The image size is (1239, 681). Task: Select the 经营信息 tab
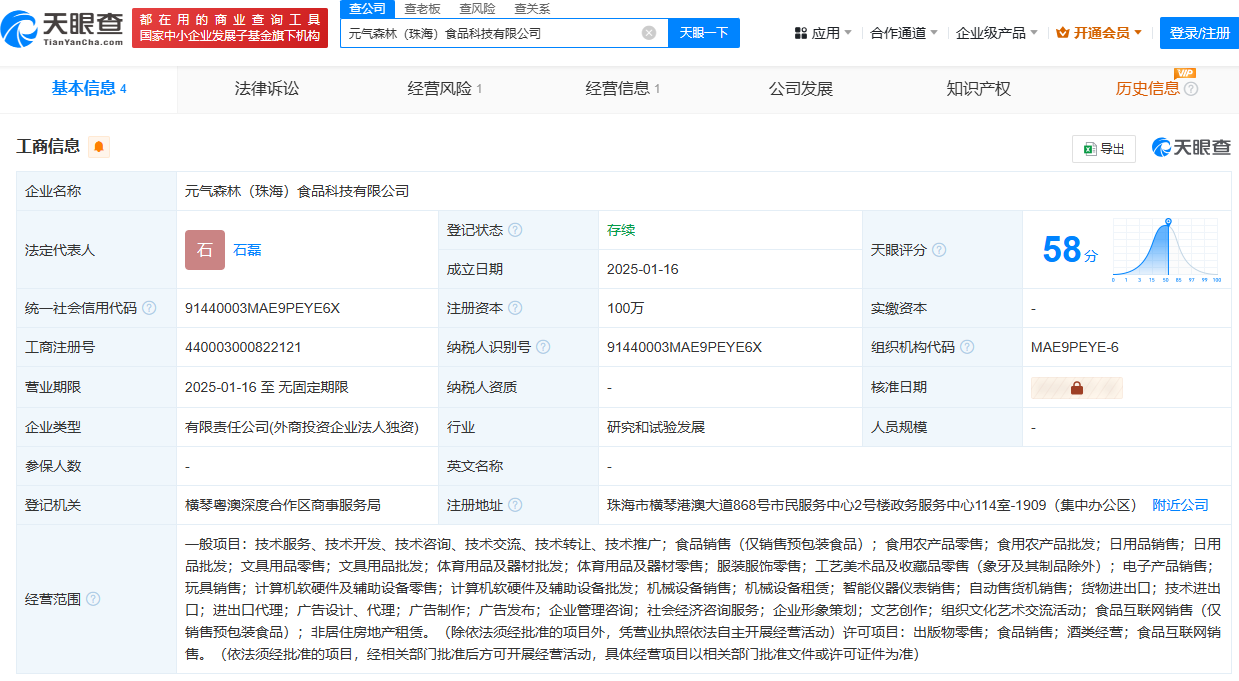click(x=623, y=89)
